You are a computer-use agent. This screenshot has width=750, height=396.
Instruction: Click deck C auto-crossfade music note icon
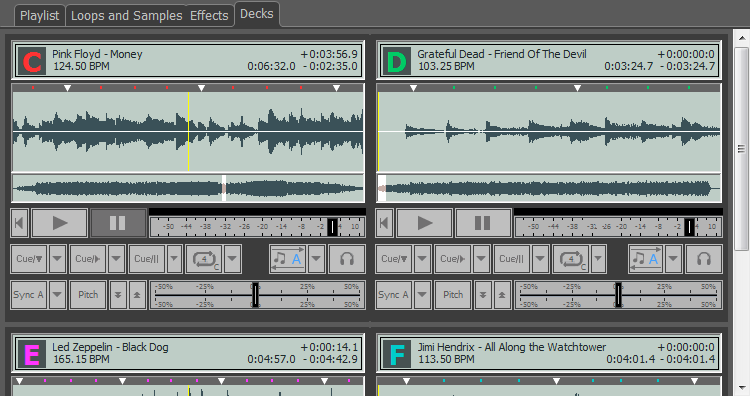point(287,259)
